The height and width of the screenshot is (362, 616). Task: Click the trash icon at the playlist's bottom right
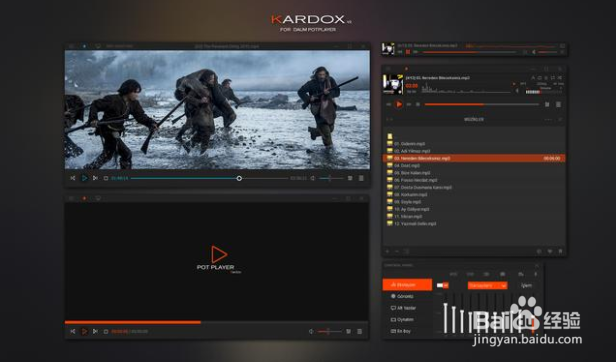tap(560, 251)
